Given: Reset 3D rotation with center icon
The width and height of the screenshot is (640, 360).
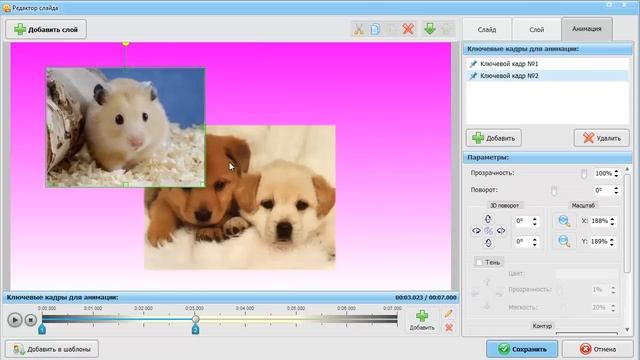Looking at the screenshot, I should tap(488, 231).
